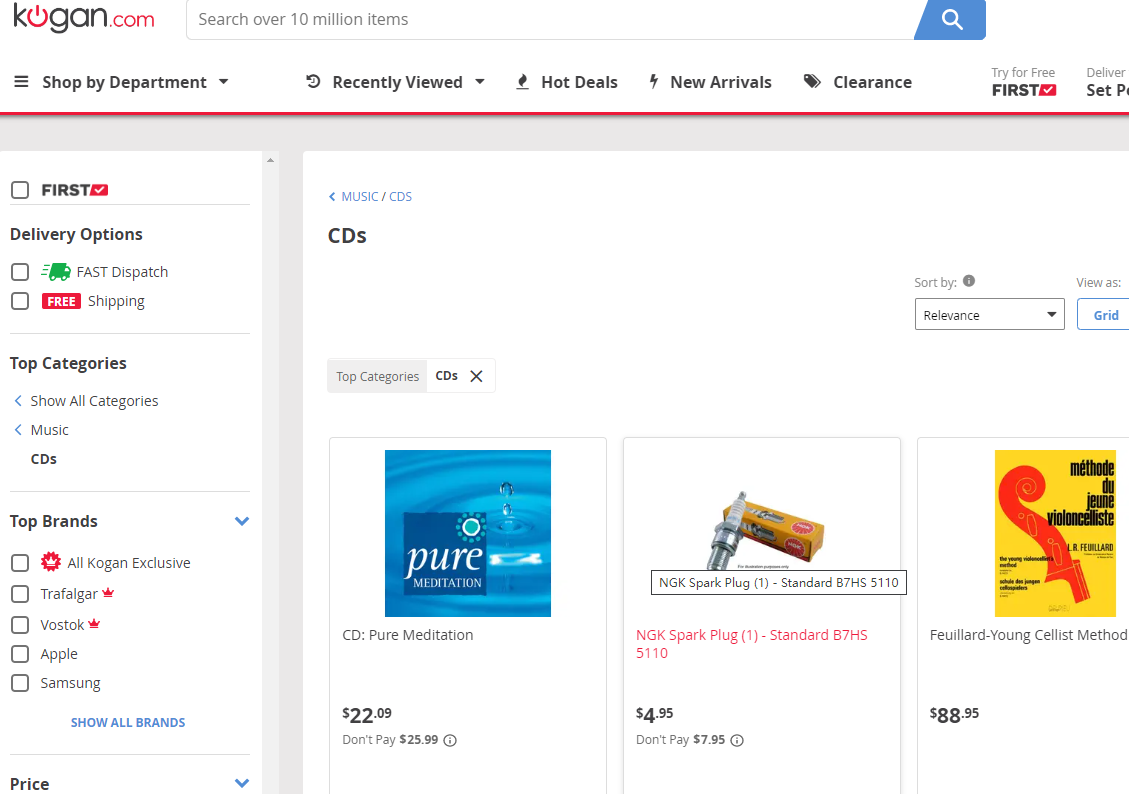Click the magnifying glass search button
Viewport: 1129px width, 794px height.
point(952,19)
